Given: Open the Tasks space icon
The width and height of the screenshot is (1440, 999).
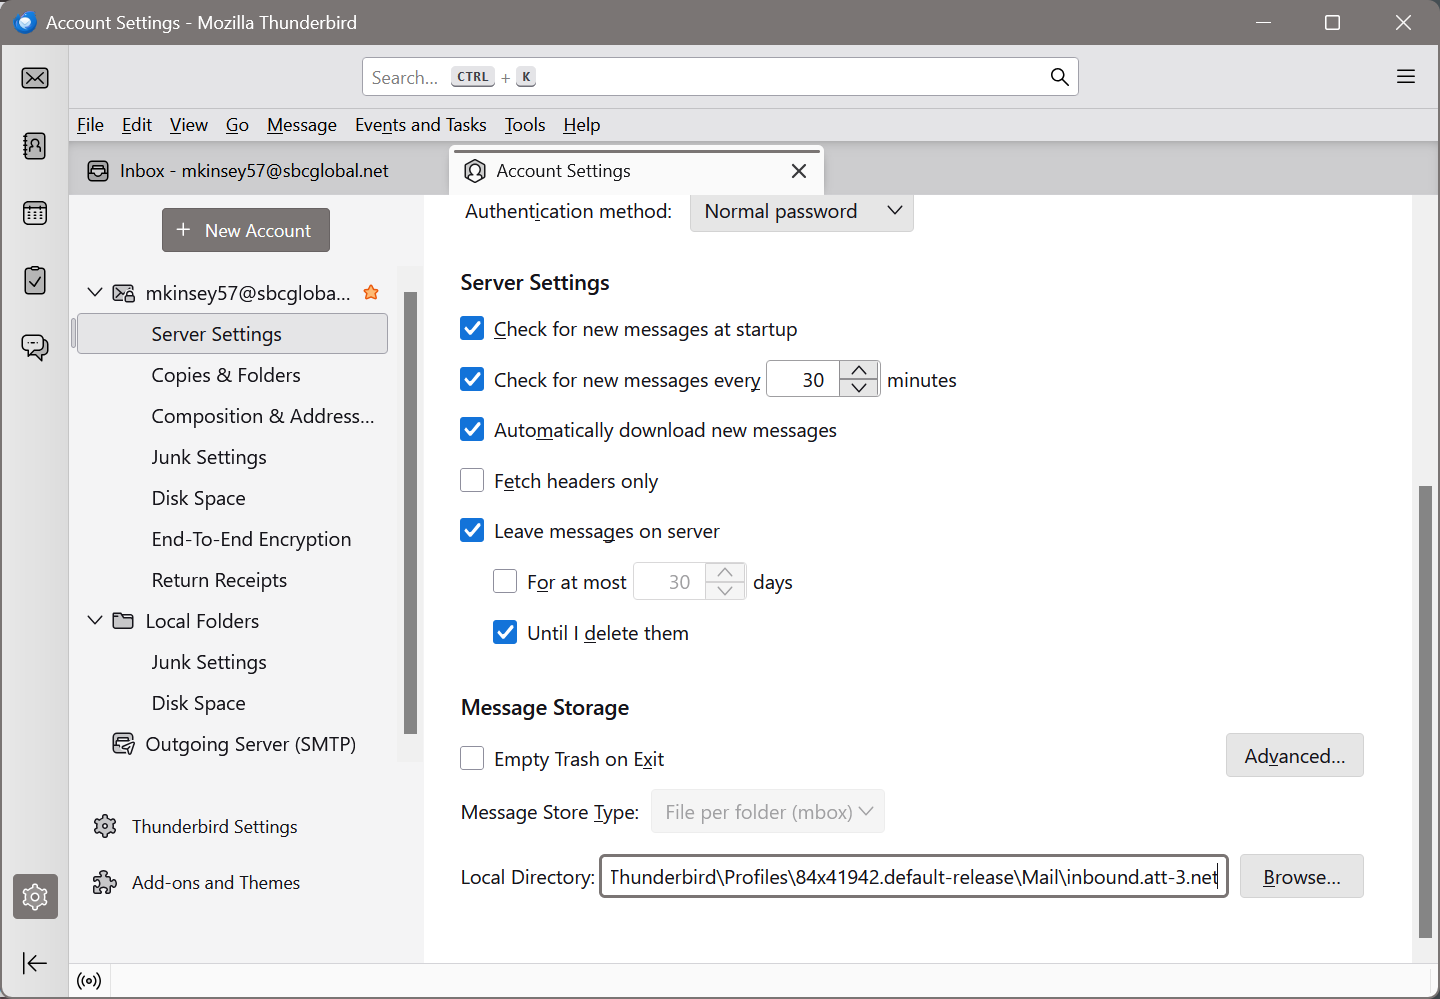Looking at the screenshot, I should pyautogui.click(x=35, y=281).
